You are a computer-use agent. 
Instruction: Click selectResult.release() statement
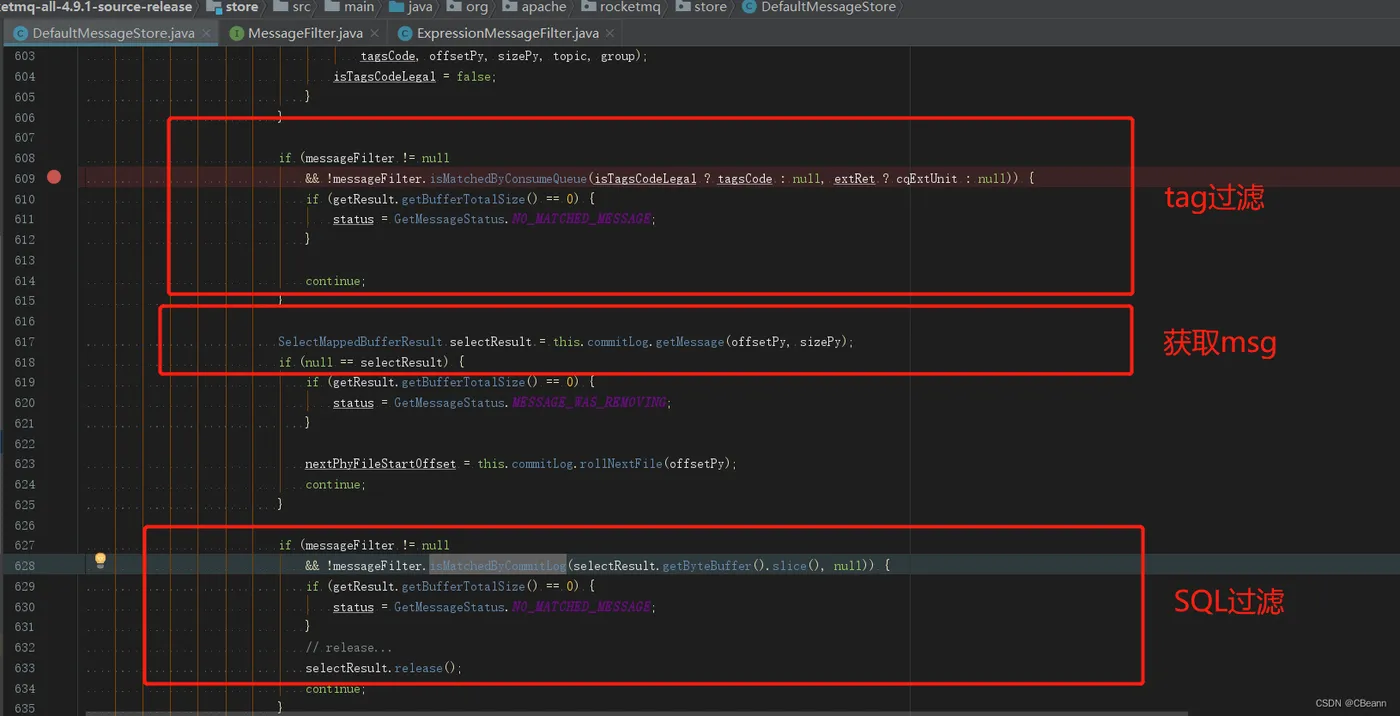(x=384, y=668)
